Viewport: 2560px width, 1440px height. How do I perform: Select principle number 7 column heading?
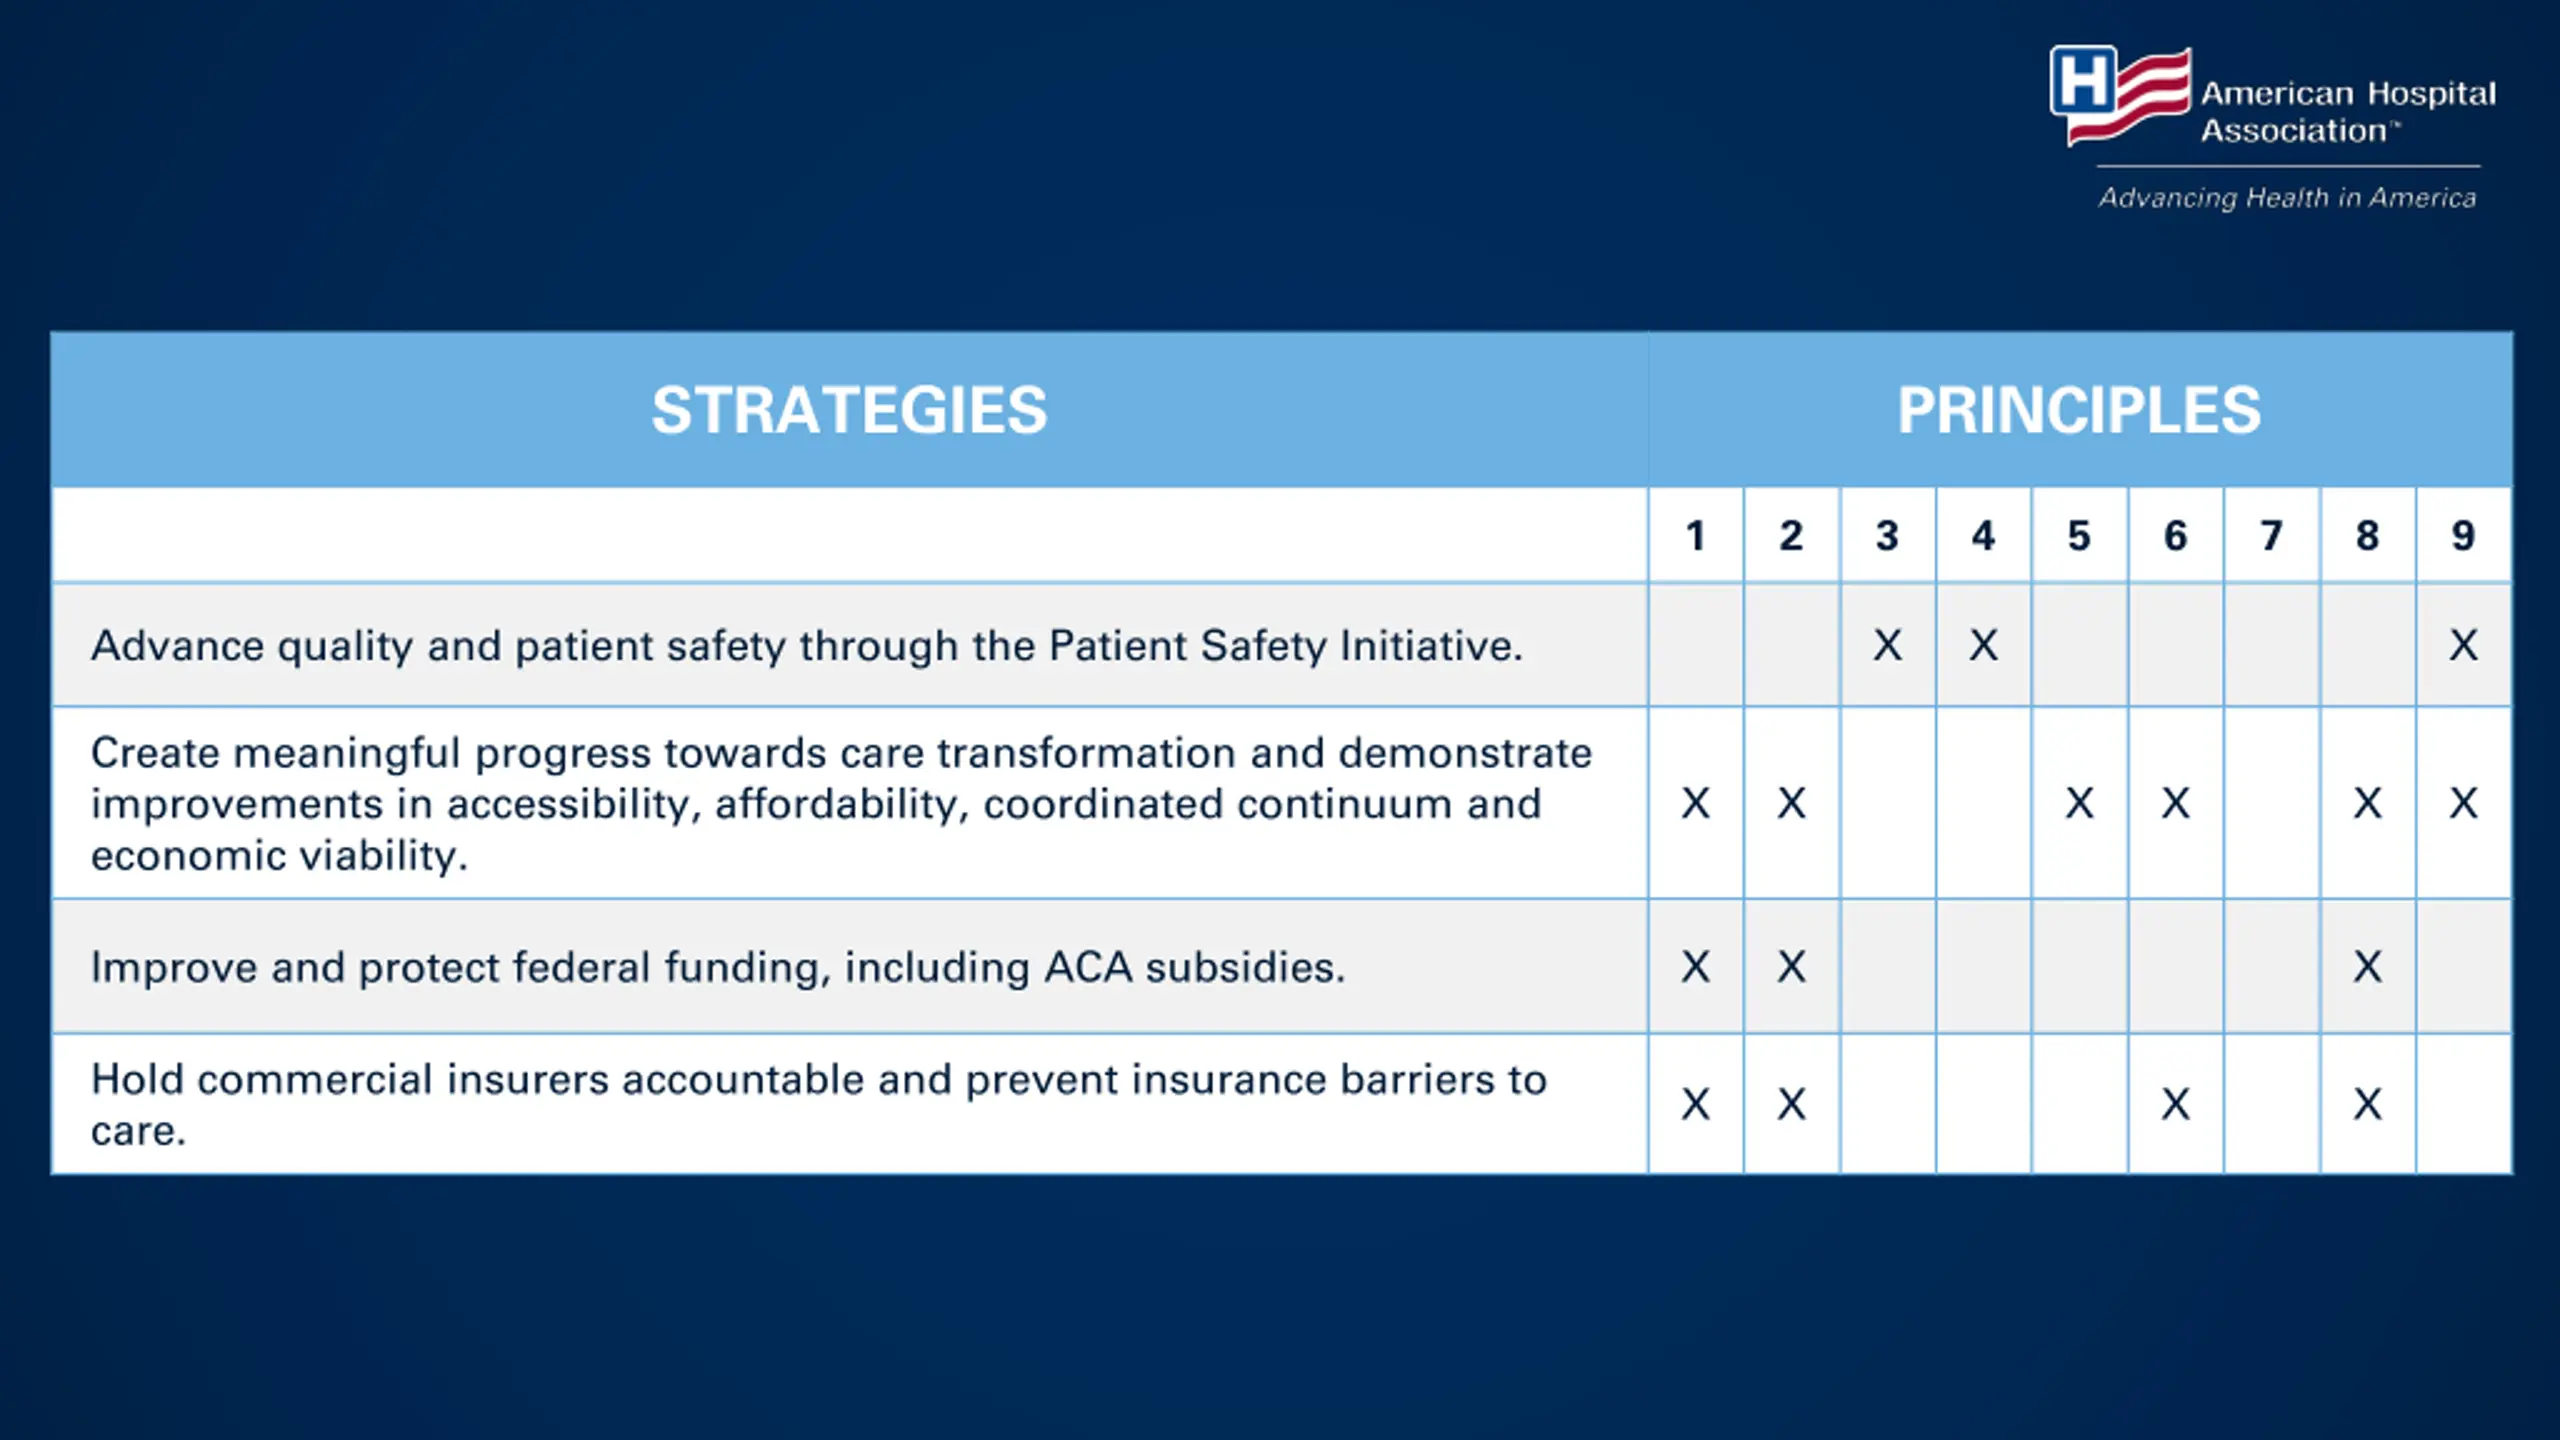click(x=2271, y=536)
